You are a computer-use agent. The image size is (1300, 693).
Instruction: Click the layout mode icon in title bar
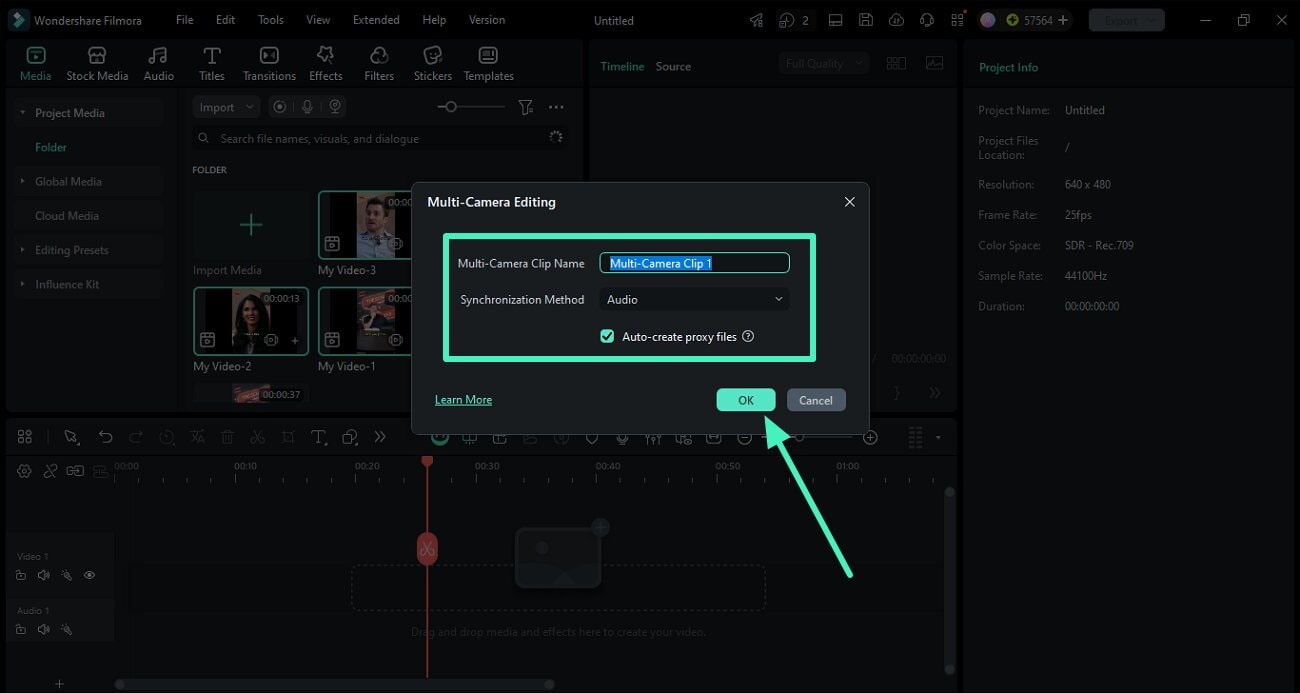[836, 20]
